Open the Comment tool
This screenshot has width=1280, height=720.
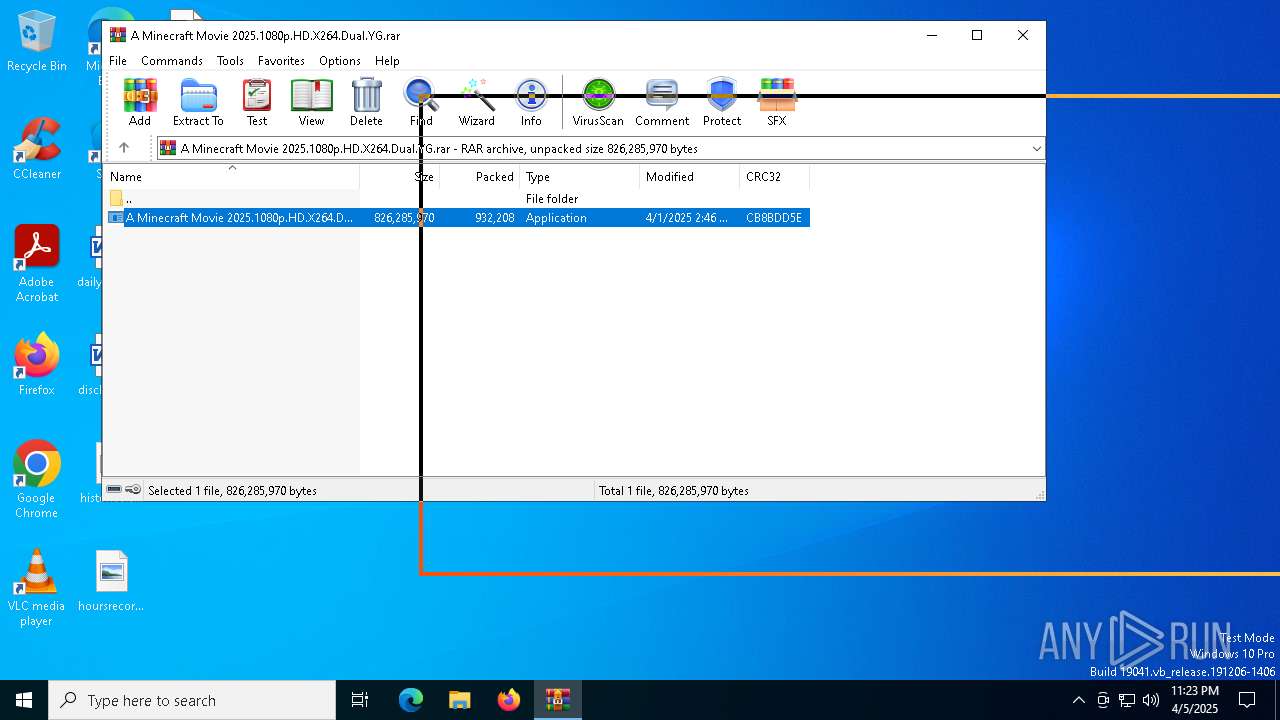click(x=662, y=102)
